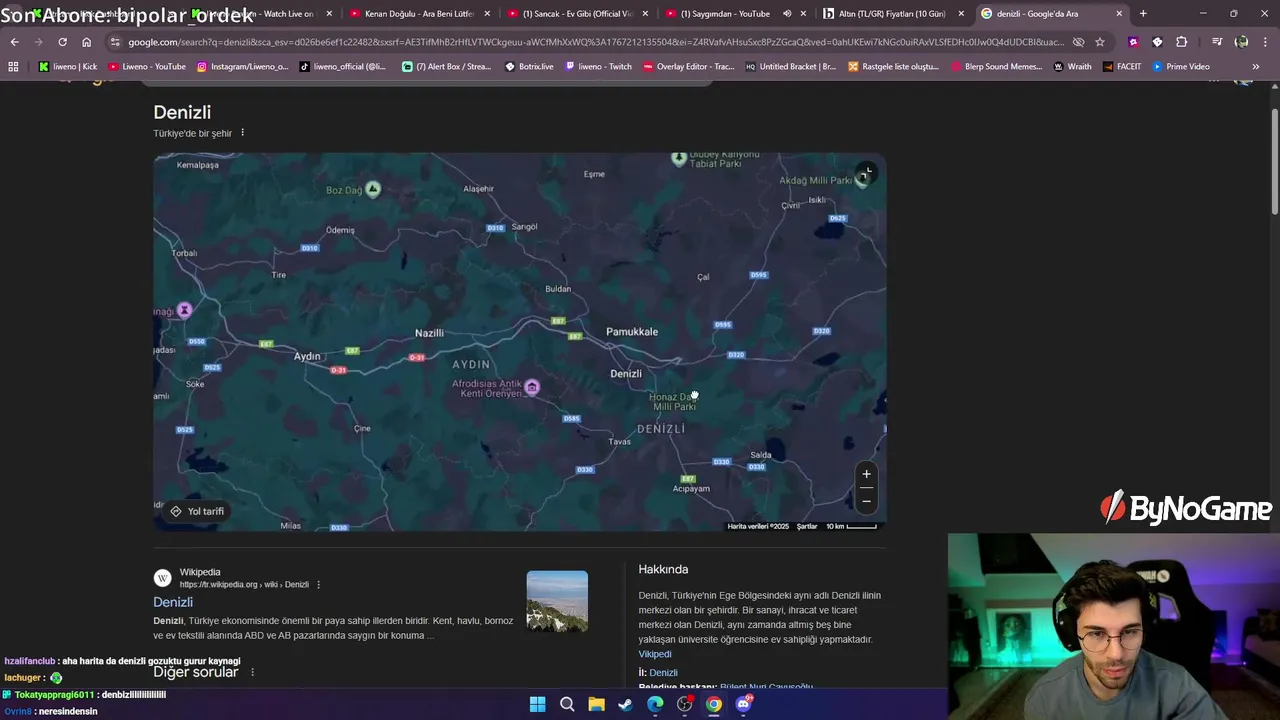Open the FACEIT bookmark

(x=1122, y=66)
